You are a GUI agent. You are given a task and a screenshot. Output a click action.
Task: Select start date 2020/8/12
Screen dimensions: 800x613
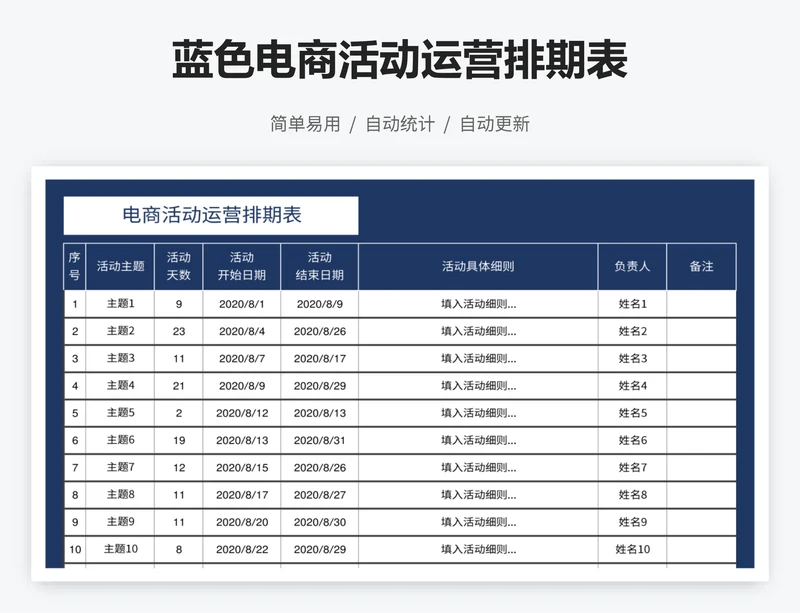242,413
